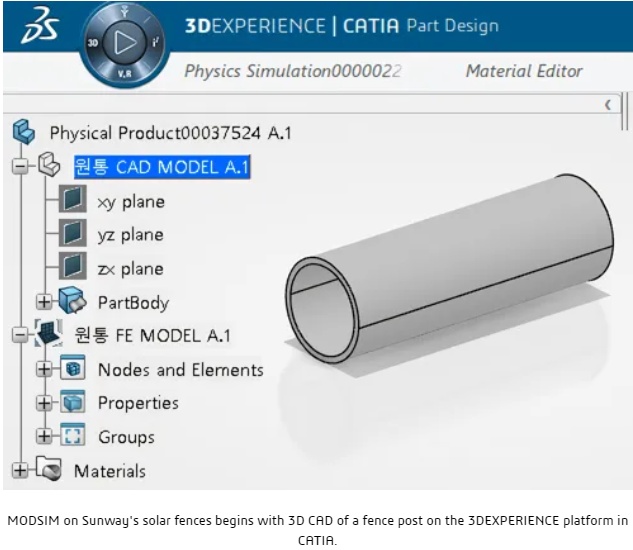Expand the PartBody node
Viewport: 633px width, 550px height.
[x=44, y=302]
